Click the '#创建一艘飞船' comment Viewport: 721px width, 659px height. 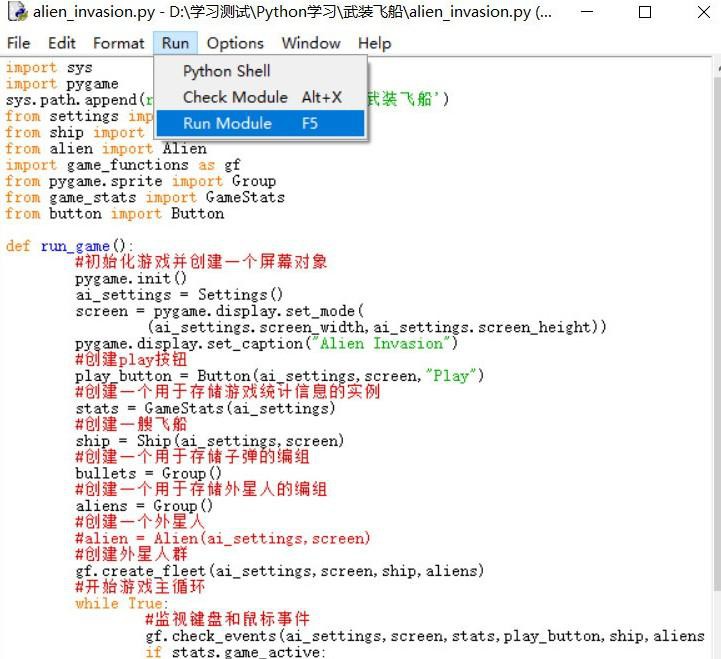click(x=131, y=424)
